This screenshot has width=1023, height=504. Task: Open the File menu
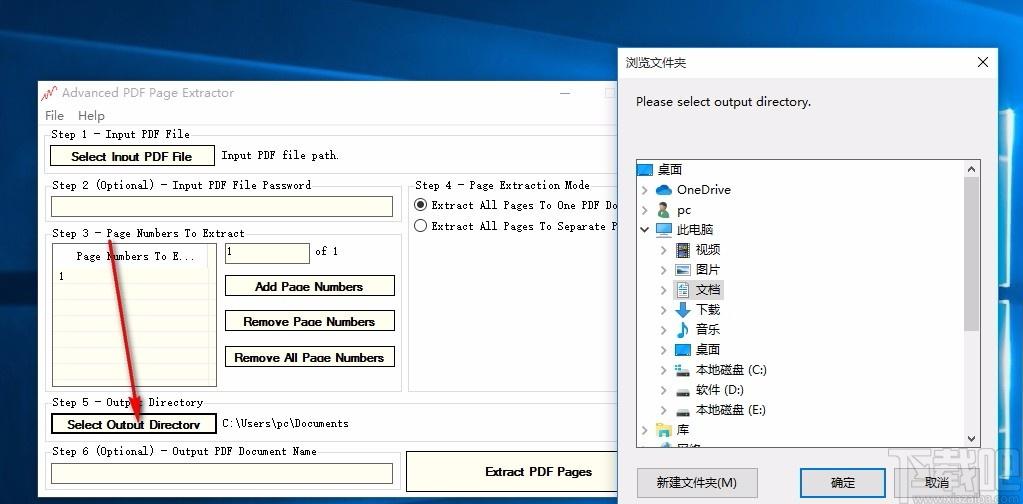point(54,115)
